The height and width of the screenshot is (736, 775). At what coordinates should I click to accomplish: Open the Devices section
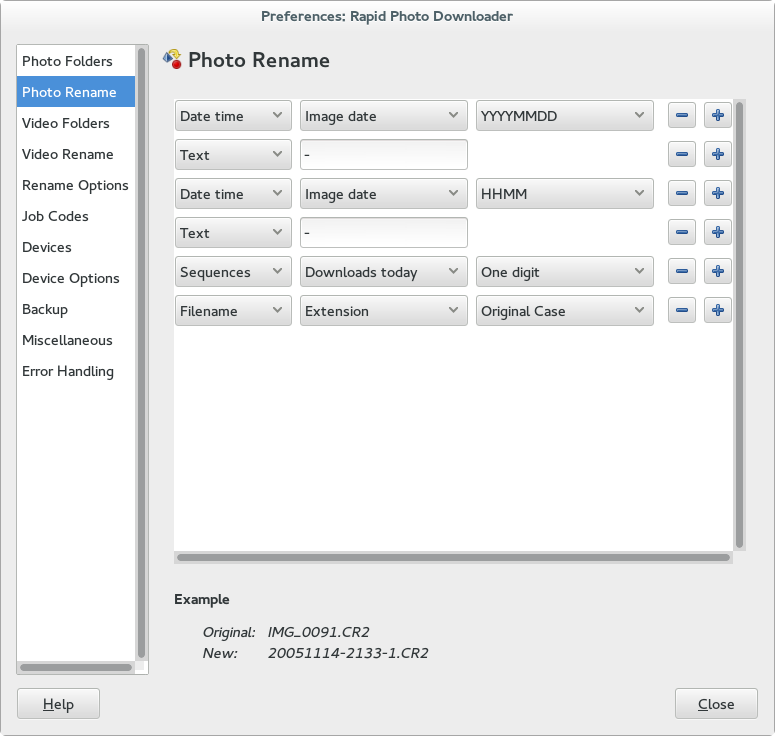[x=76, y=247]
